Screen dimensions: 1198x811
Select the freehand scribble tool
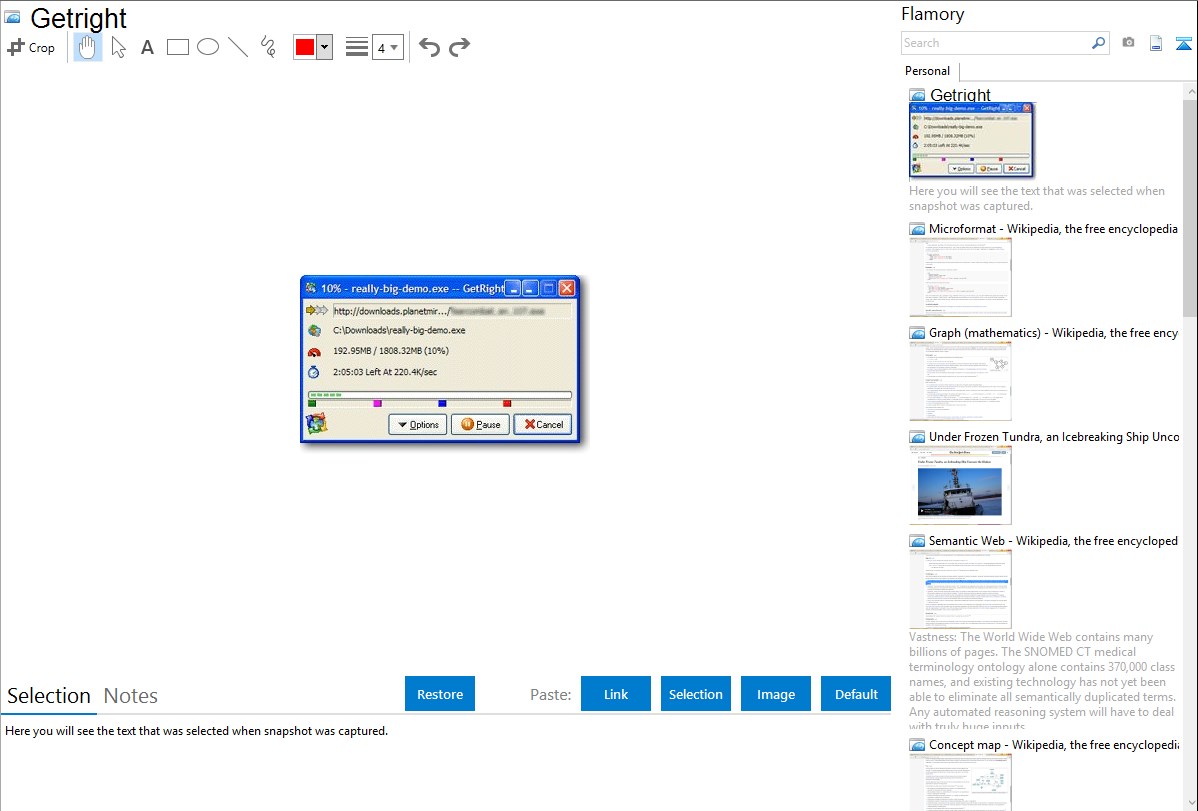pyautogui.click(x=268, y=47)
